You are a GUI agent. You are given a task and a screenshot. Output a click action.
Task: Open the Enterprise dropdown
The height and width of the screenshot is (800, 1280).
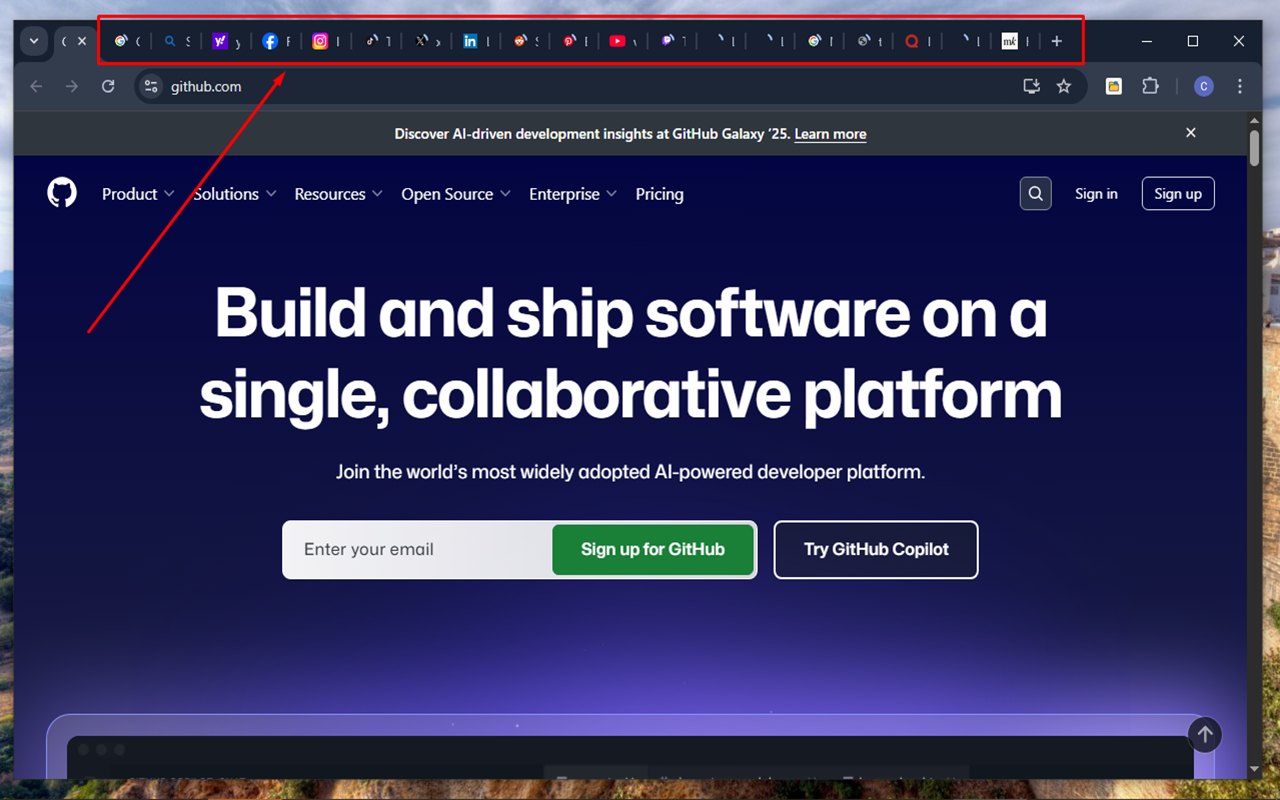tap(573, 194)
